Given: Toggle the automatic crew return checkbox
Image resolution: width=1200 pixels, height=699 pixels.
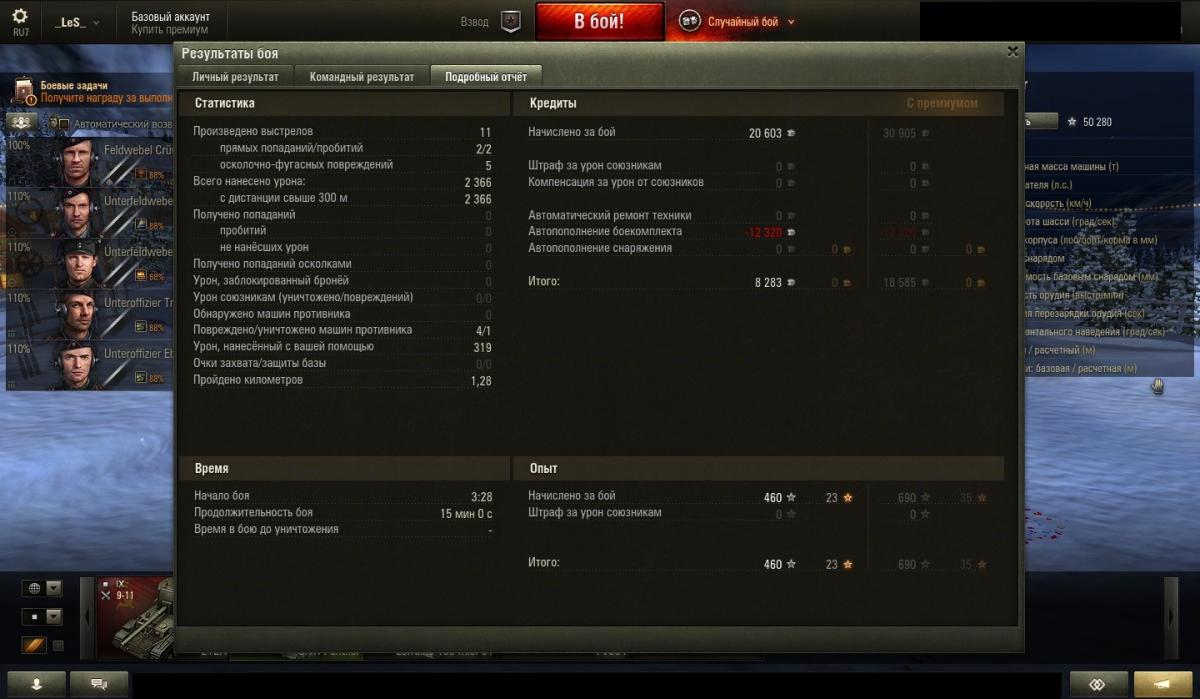Looking at the screenshot, I should click(63, 124).
